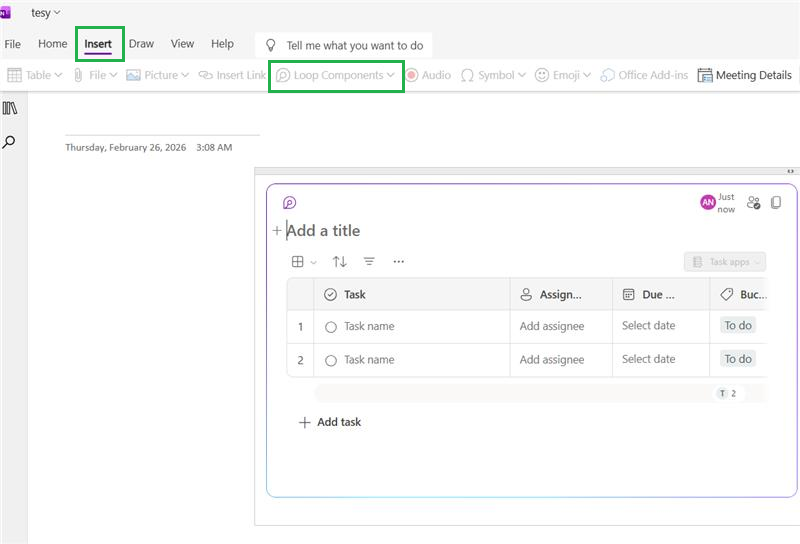
Task: Click the row number 2 cell
Action: pyautogui.click(x=301, y=360)
